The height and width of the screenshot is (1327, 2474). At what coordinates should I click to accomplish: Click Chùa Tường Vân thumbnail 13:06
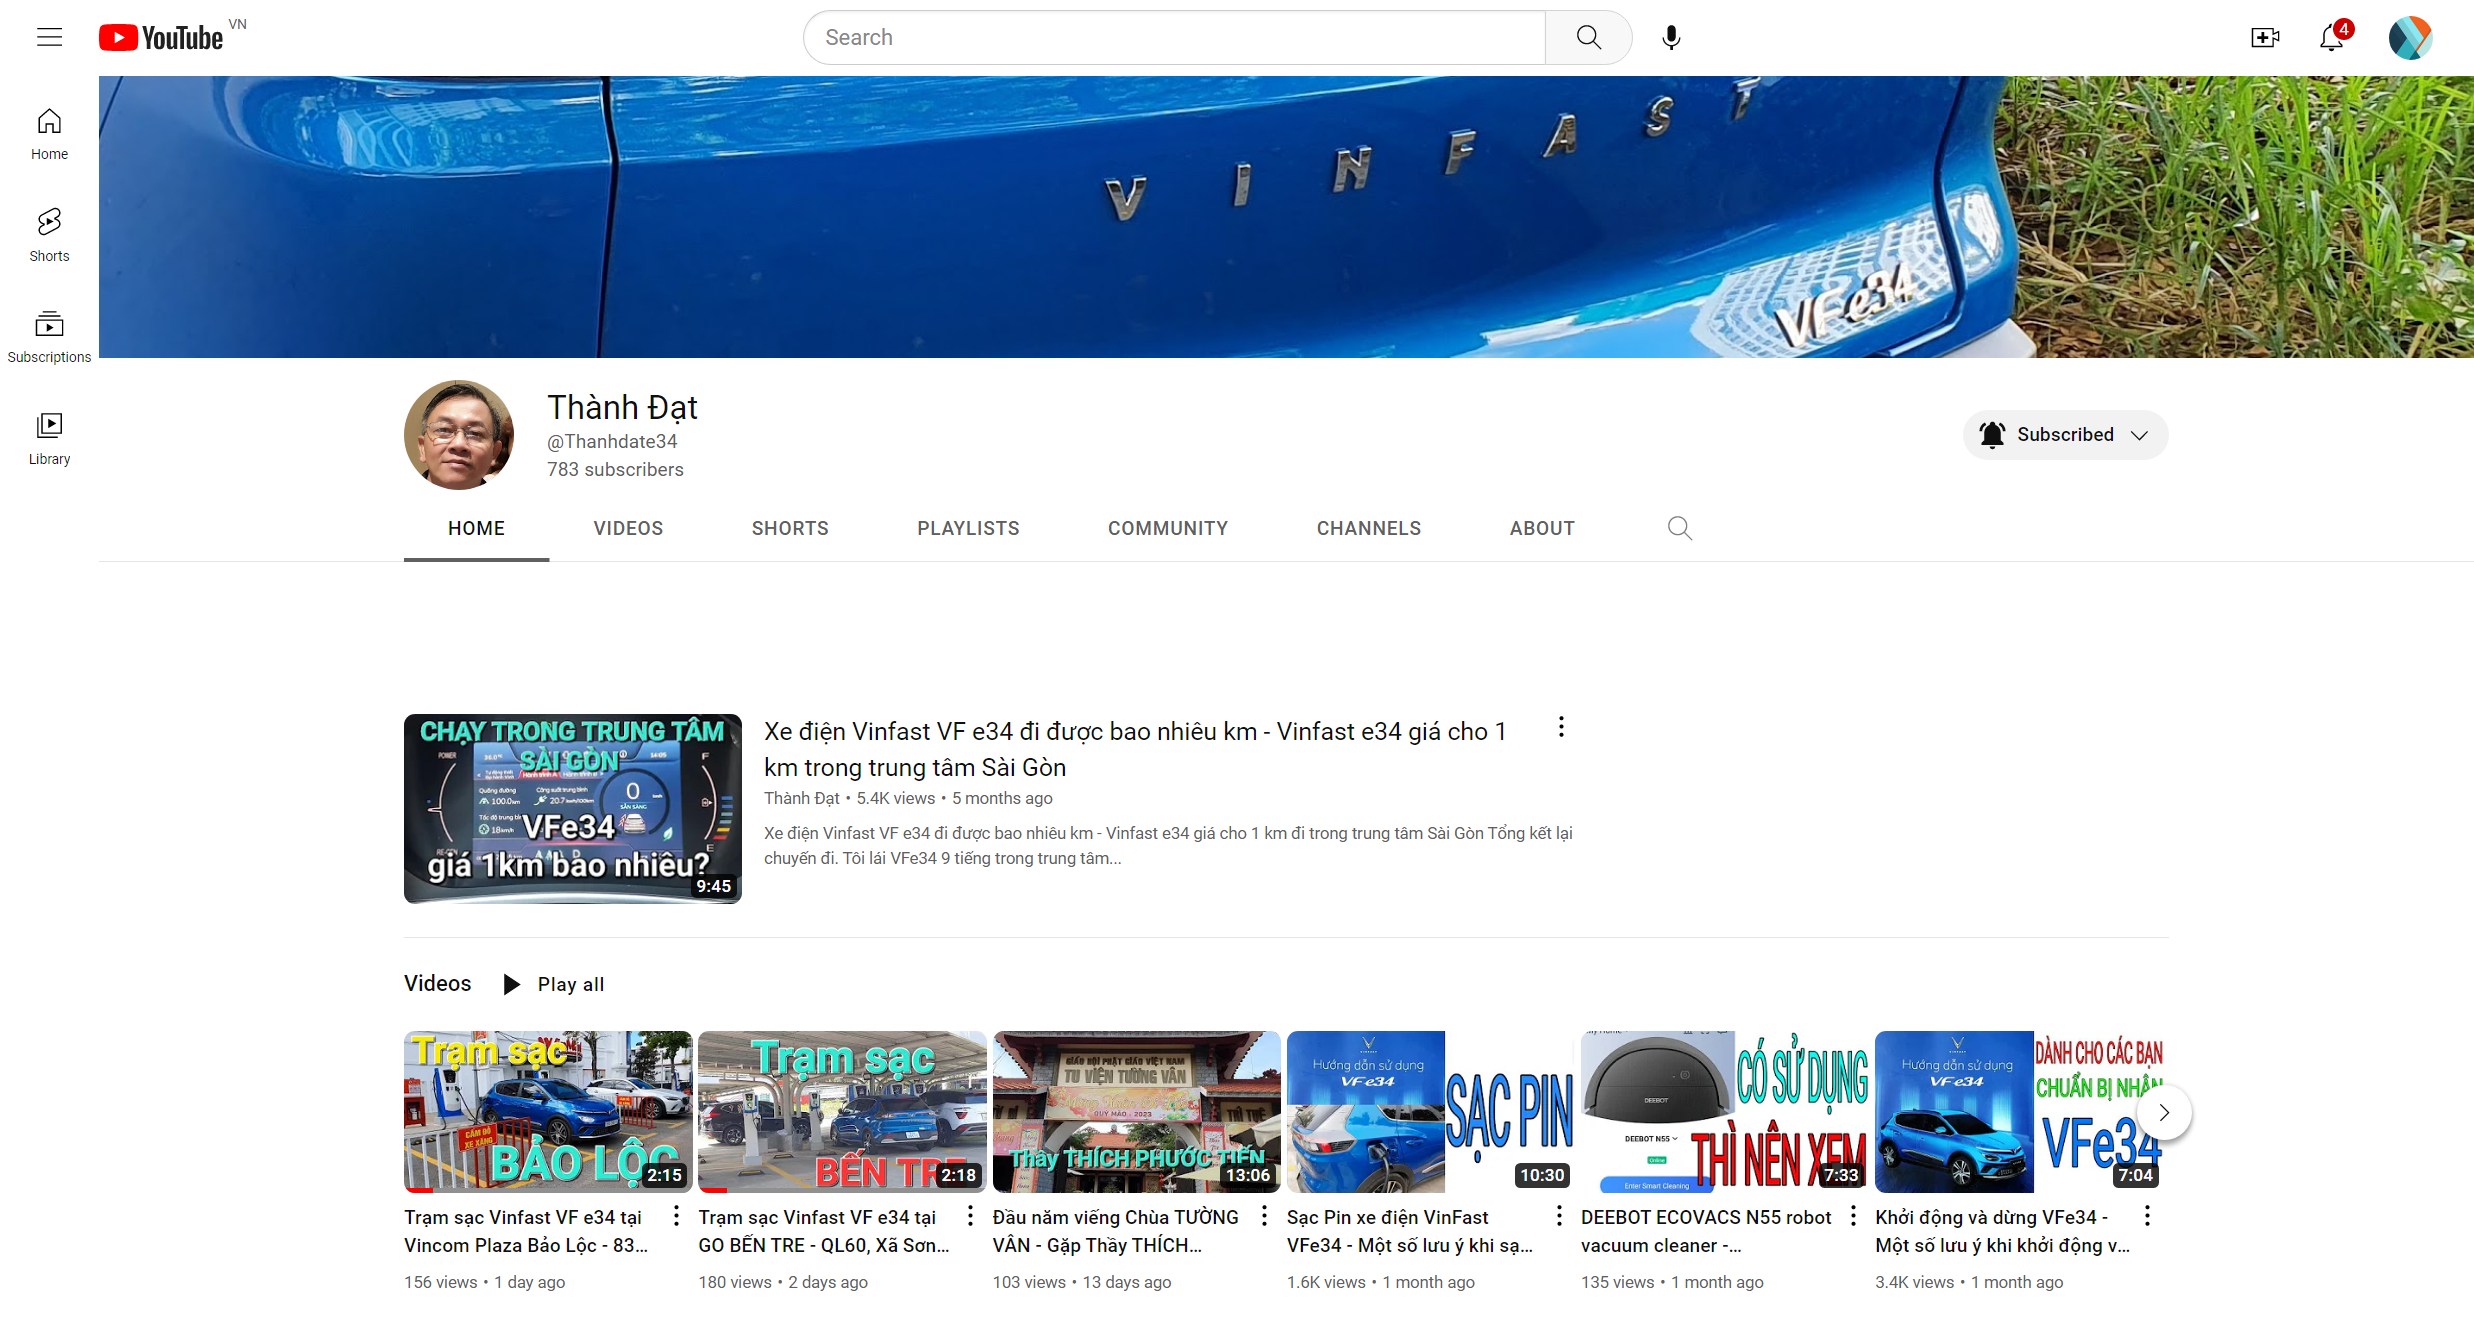coord(1136,1112)
